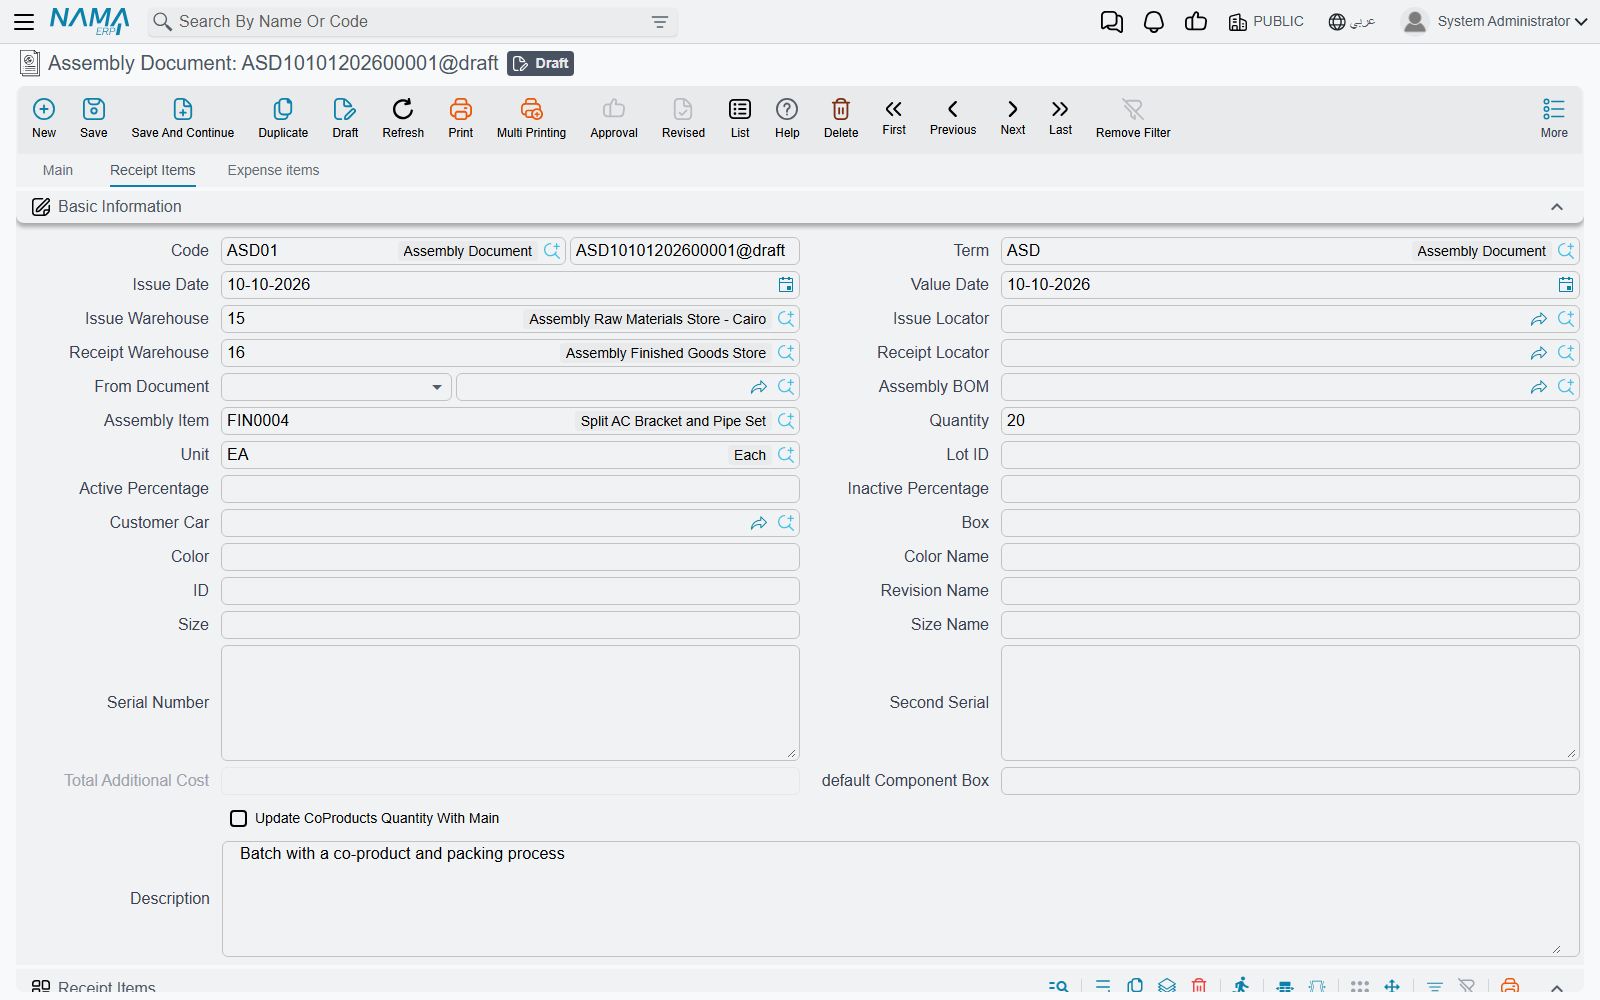Open the System Administrator user menu
1600x1000 pixels.
point(1495,21)
